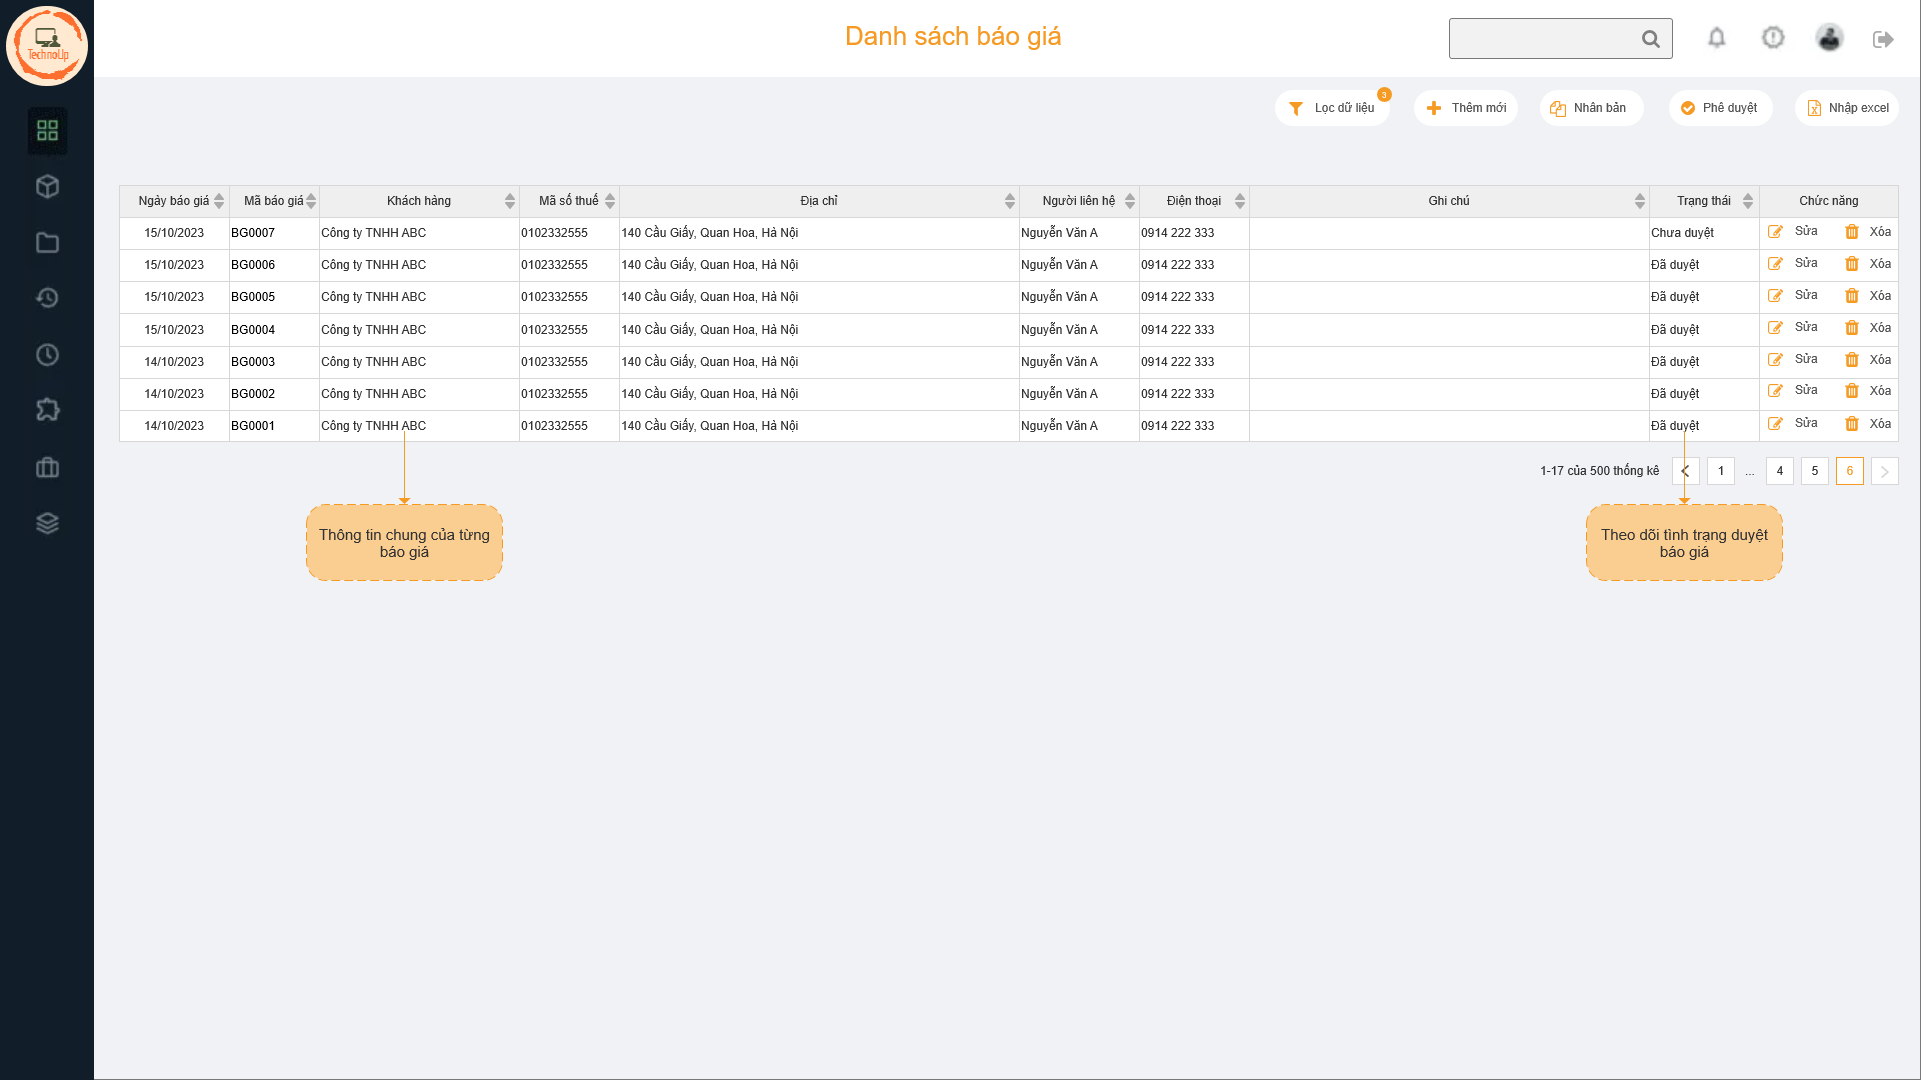Click the edit icon for BG0007
1921x1080 pixels.
(x=1775, y=232)
